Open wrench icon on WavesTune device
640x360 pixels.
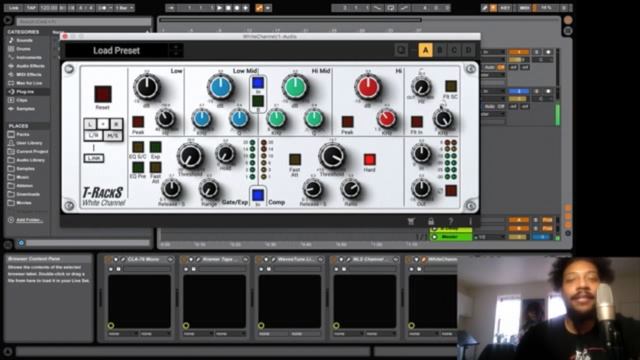pos(273,259)
